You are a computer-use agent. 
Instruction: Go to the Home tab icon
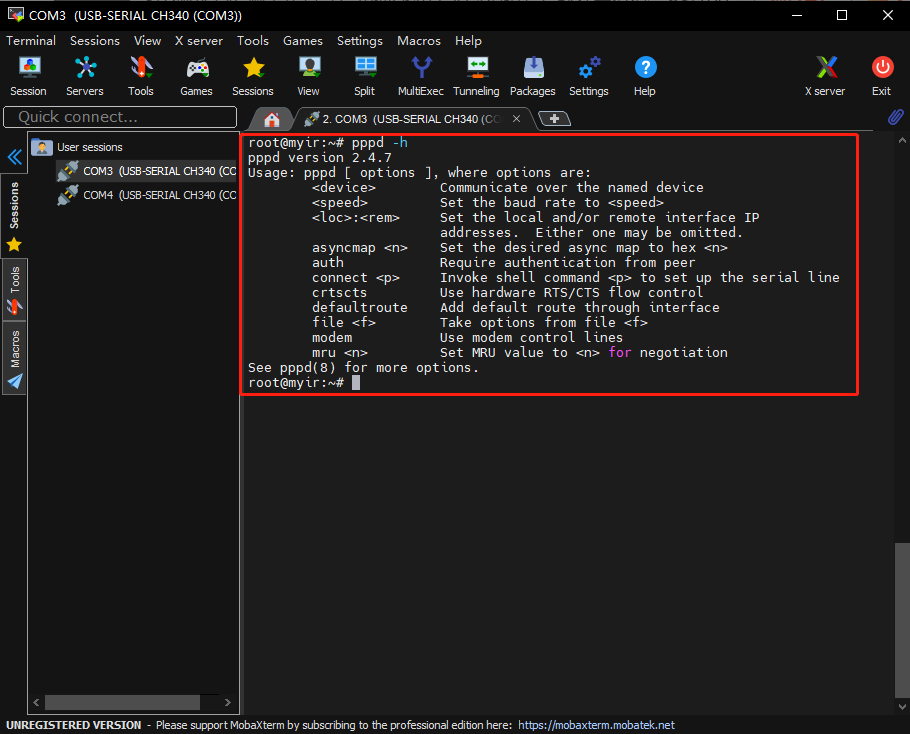pos(272,119)
